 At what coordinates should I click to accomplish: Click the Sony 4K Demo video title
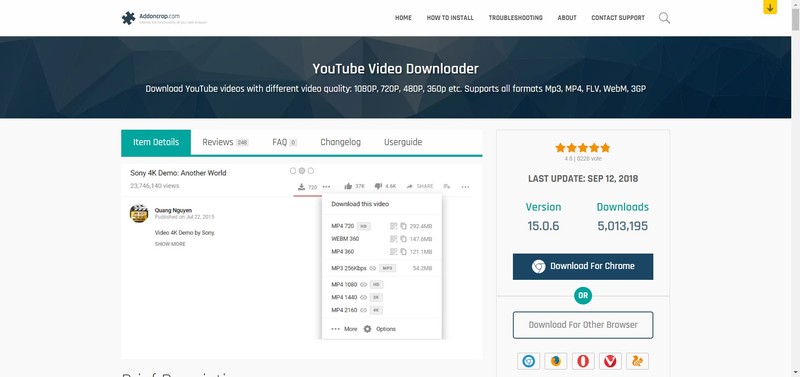pos(178,173)
